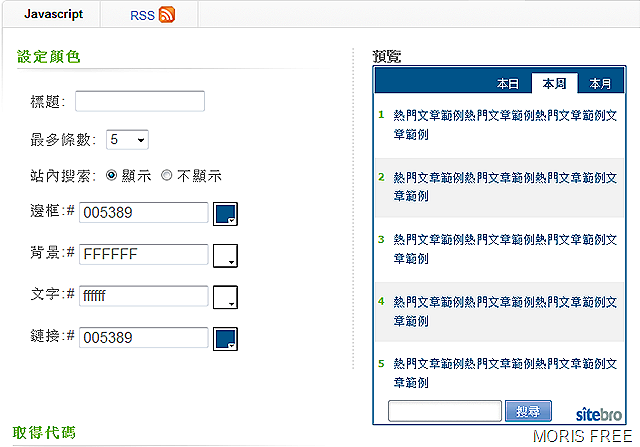Image resolution: width=640 pixels, height=447 pixels.
Task: Select the 顯示 radio button
Action: (111, 175)
